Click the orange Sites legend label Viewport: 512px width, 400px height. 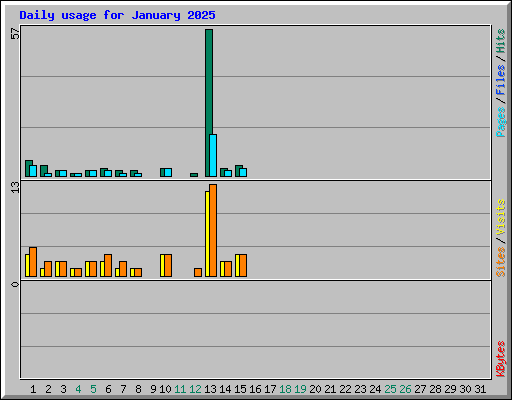[500, 262]
